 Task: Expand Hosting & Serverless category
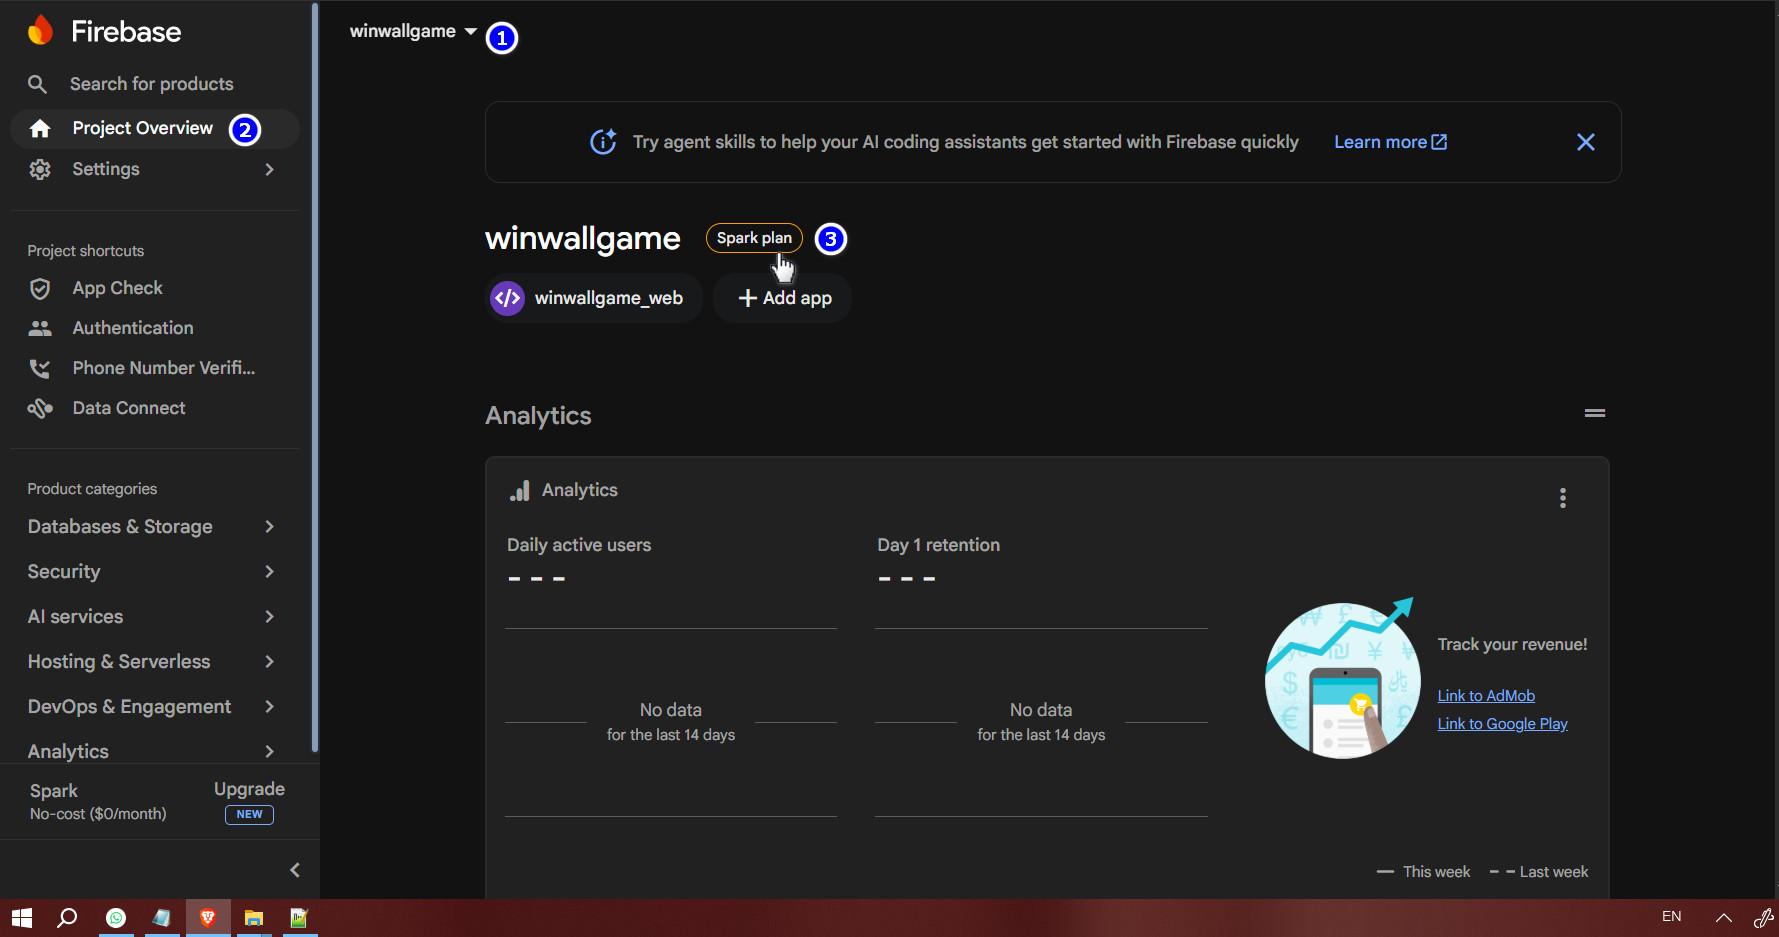click(x=150, y=662)
